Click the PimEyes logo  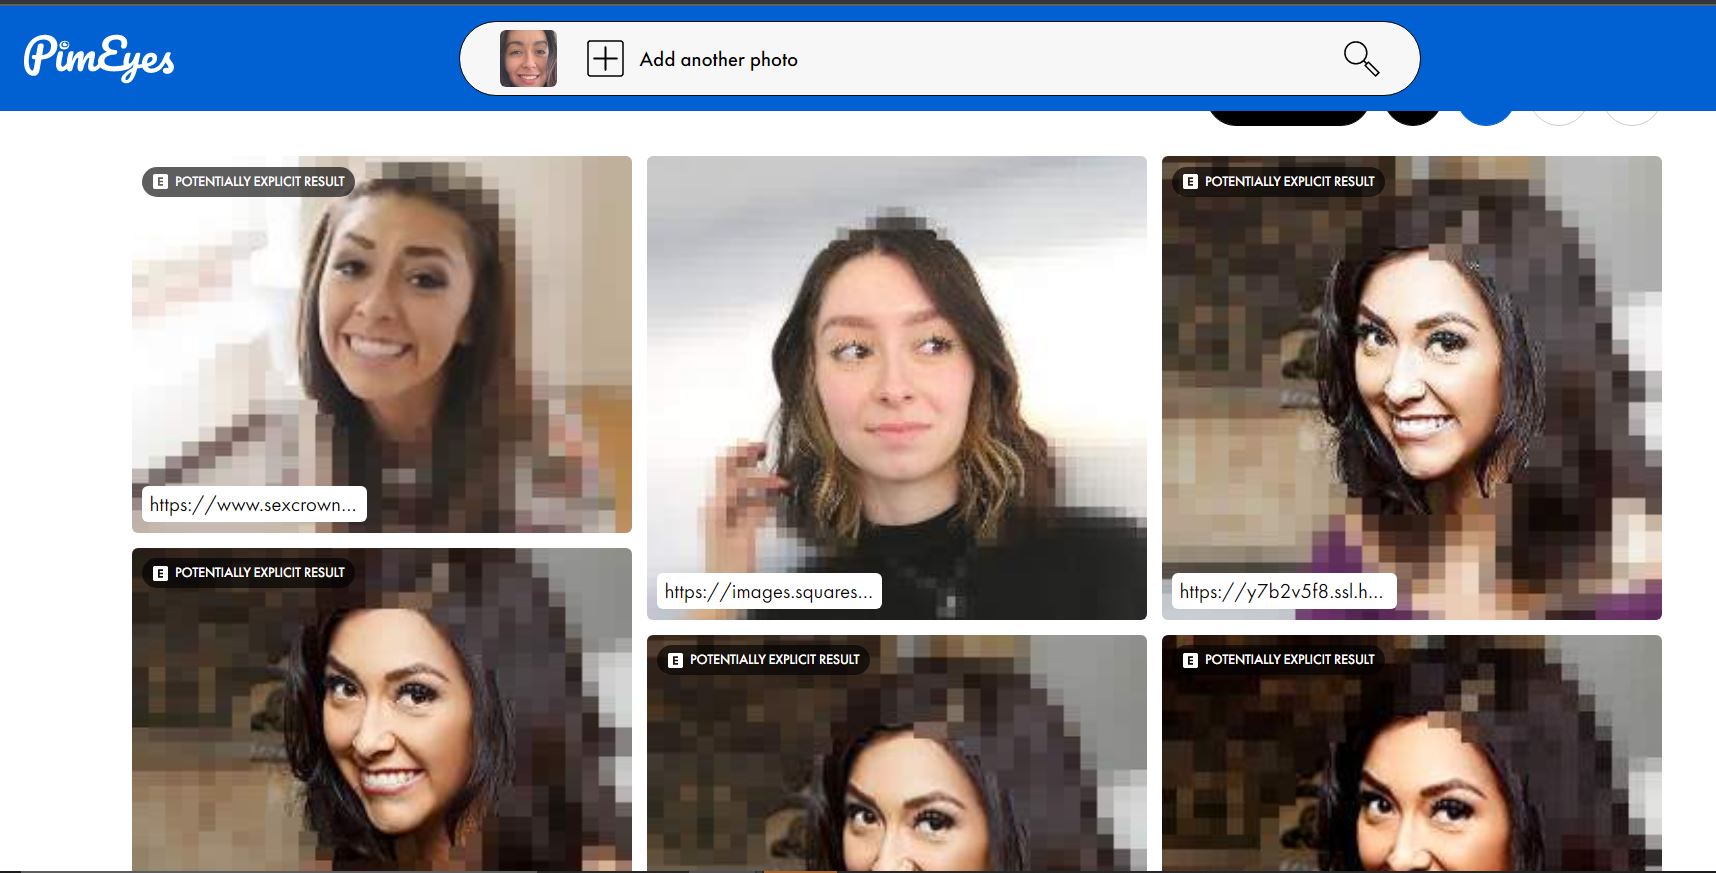[99, 58]
